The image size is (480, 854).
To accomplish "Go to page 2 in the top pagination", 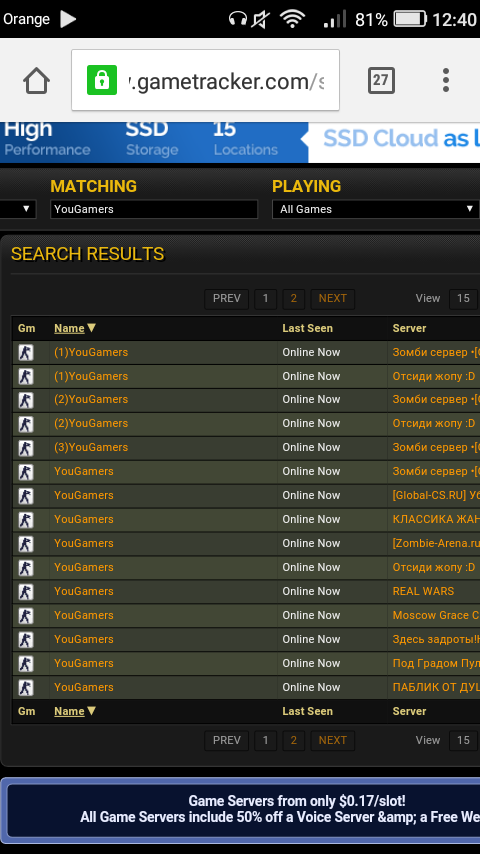I will pyautogui.click(x=294, y=298).
